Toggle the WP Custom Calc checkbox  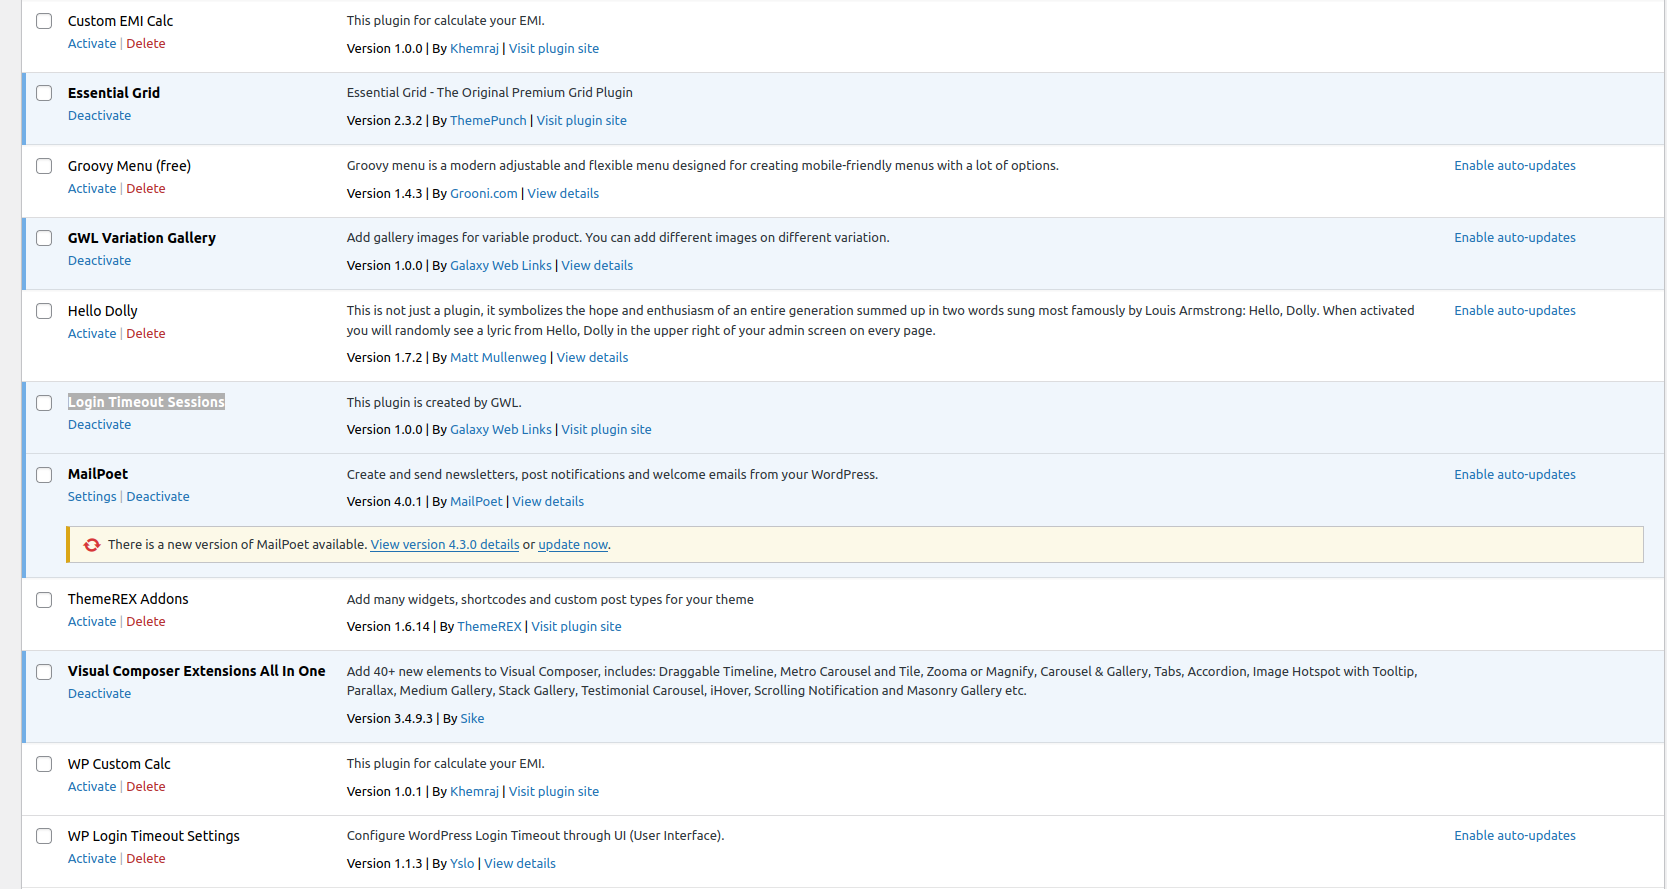pos(44,764)
